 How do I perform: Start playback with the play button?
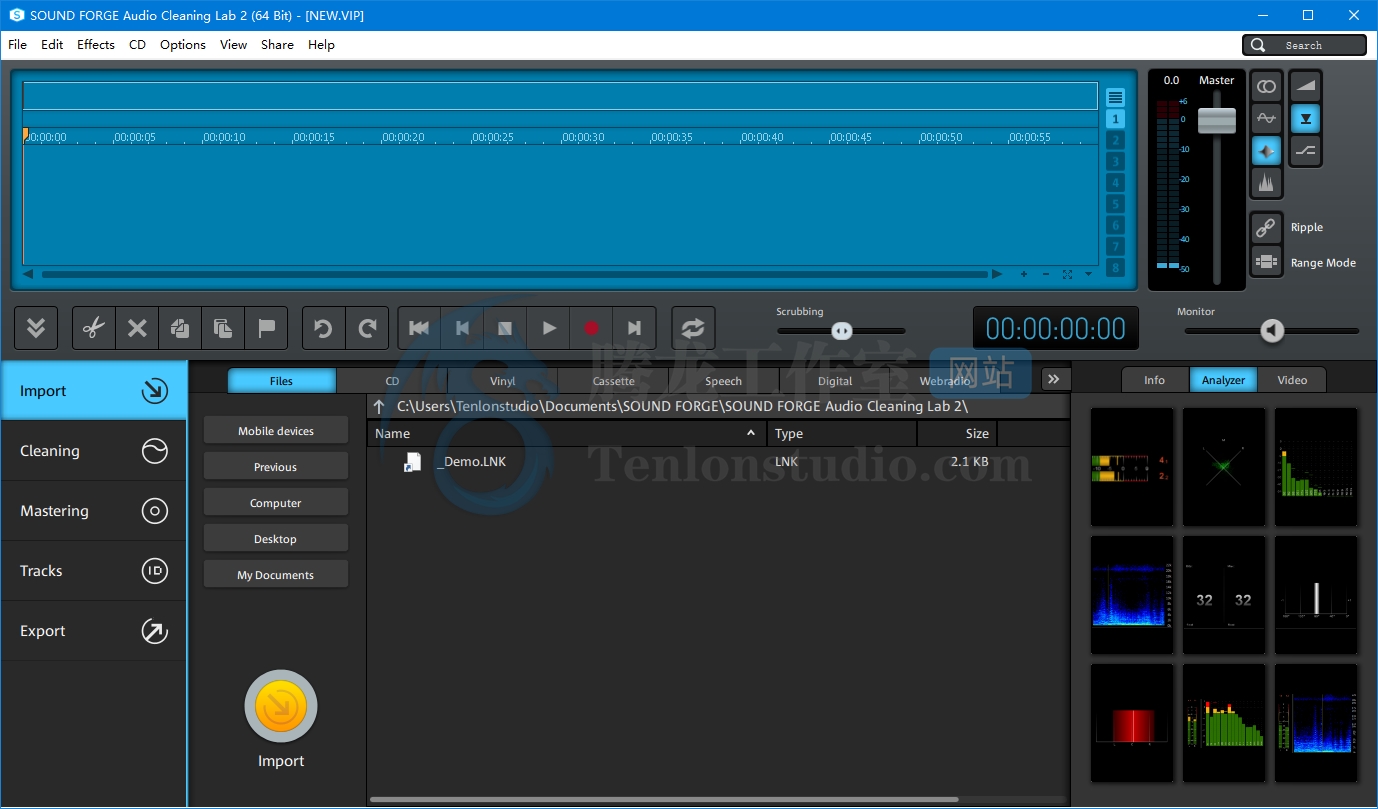(548, 328)
